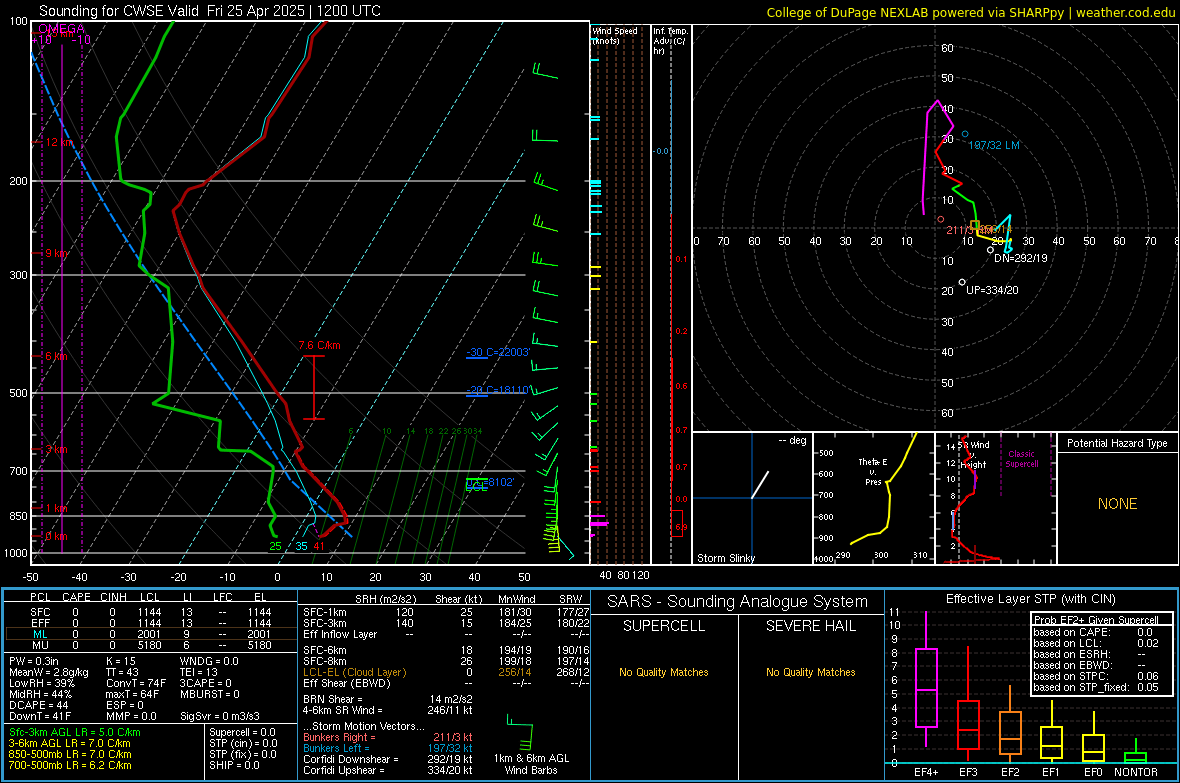This screenshot has height=783, width=1180.
Task: Click the PW = 0.3in value
Action: click(x=36, y=661)
